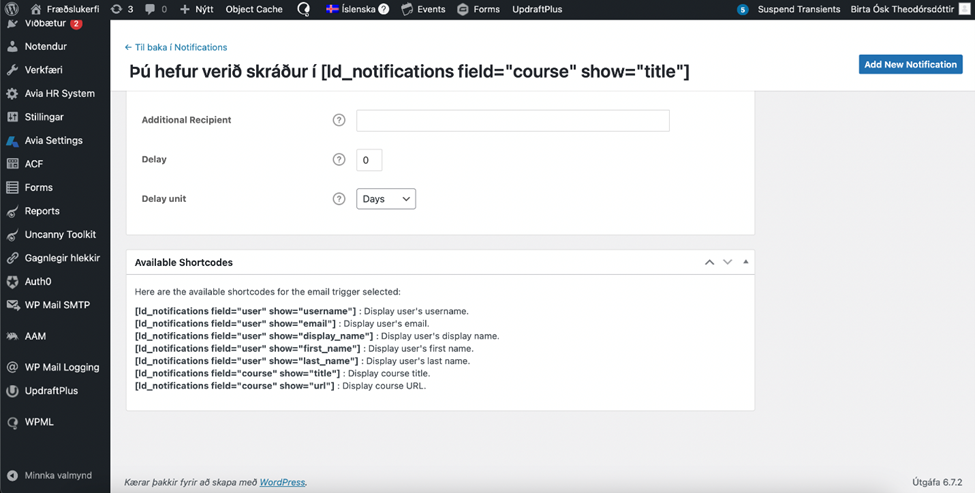This screenshot has width=975, height=493.
Task: Click help icon next to Delay
Action: 339,160
